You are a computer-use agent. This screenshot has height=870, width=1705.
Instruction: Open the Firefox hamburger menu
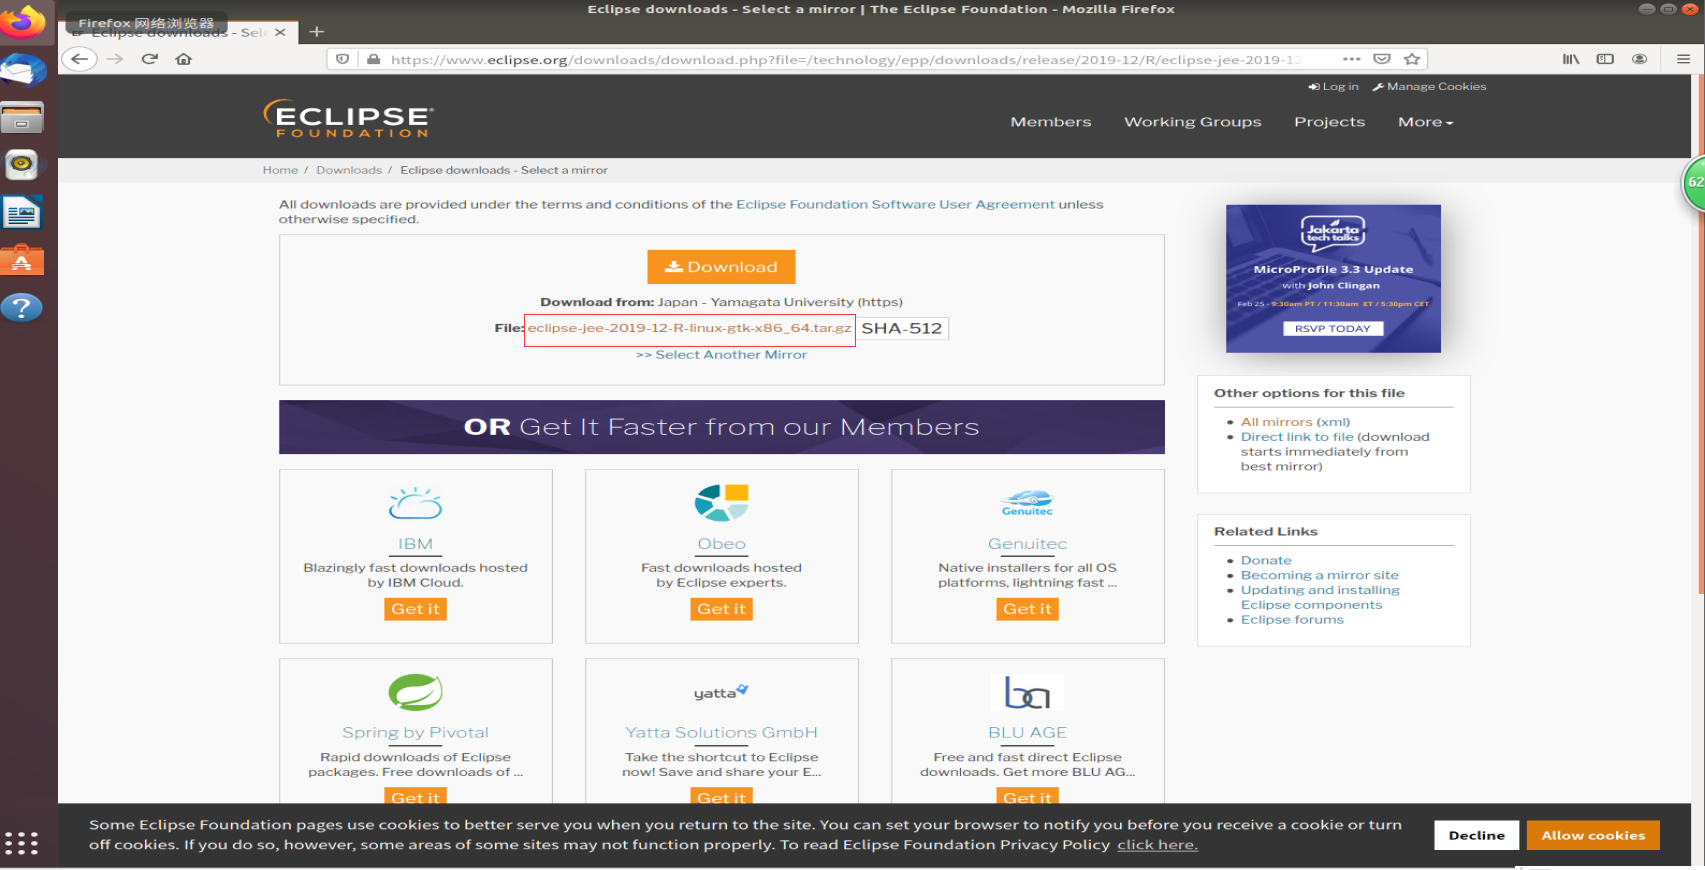[x=1684, y=59]
